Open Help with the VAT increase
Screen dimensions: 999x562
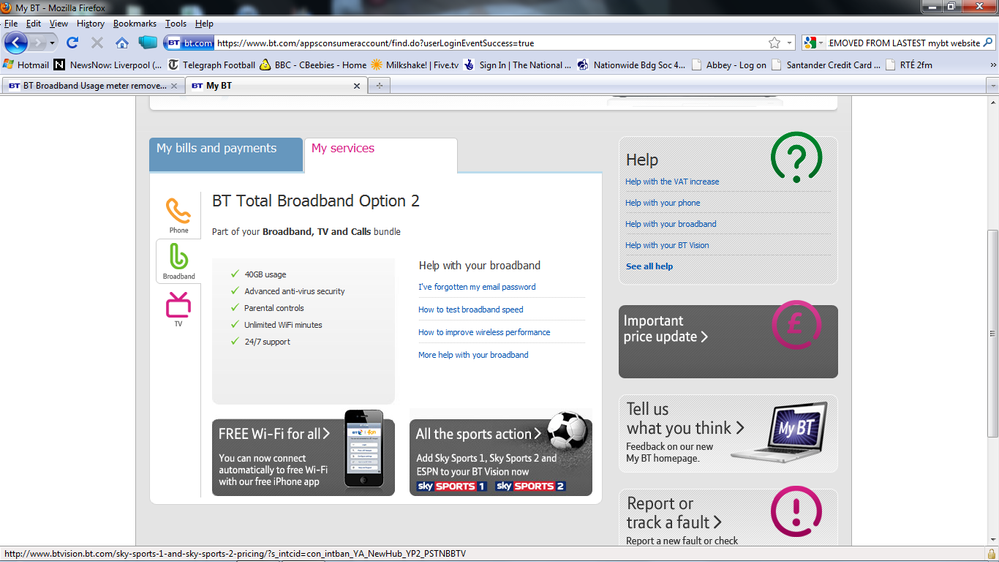point(672,182)
